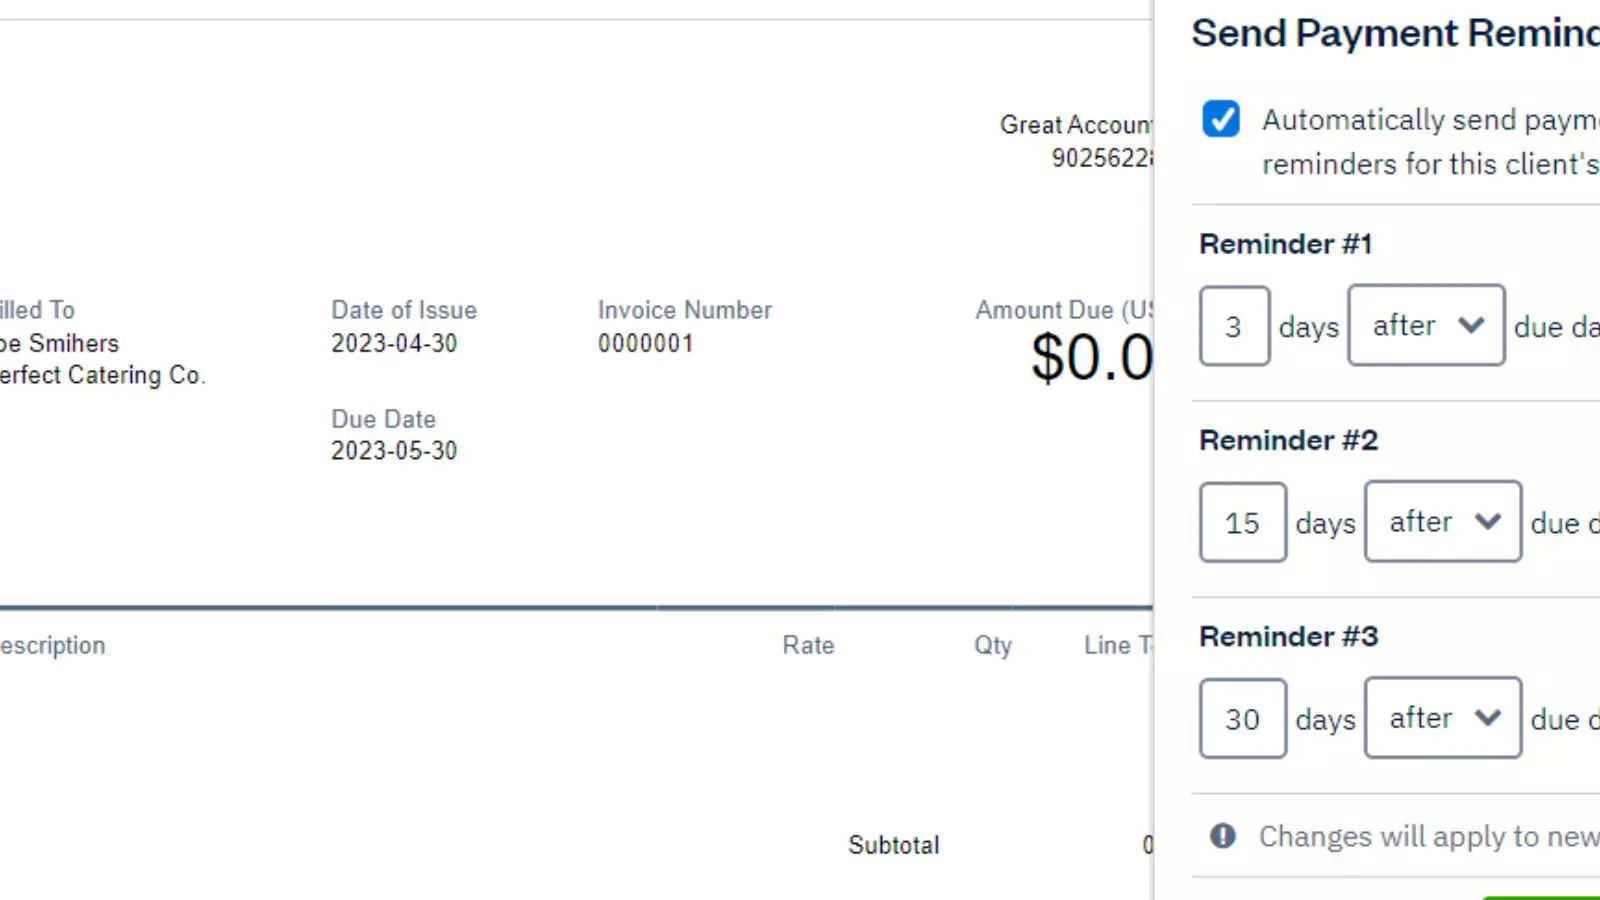Click Reminder #2 days input showing 15
1600x900 pixels.
point(1243,522)
